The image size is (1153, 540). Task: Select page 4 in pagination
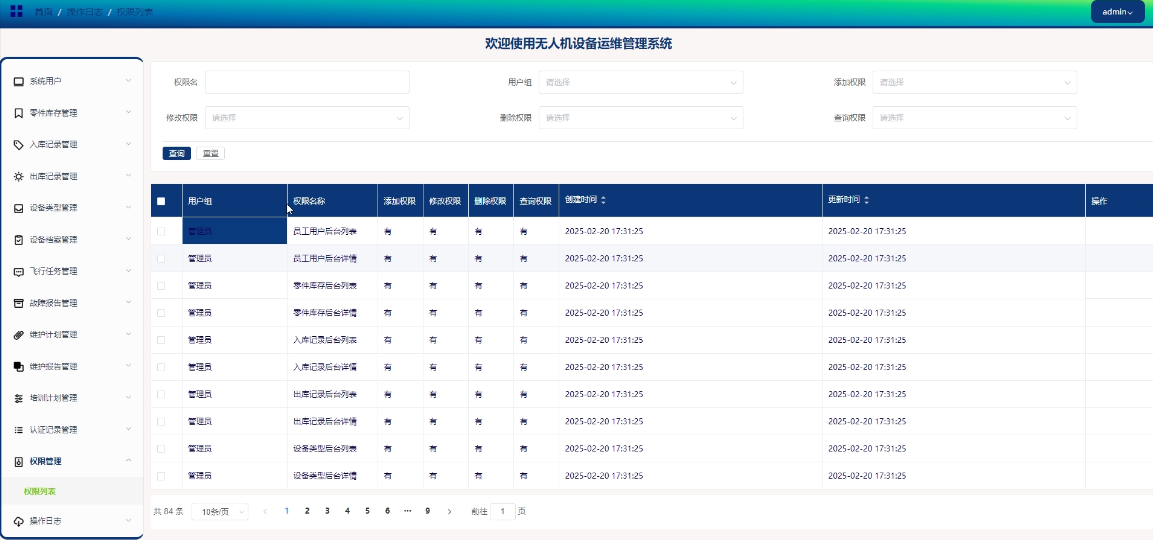click(347, 511)
